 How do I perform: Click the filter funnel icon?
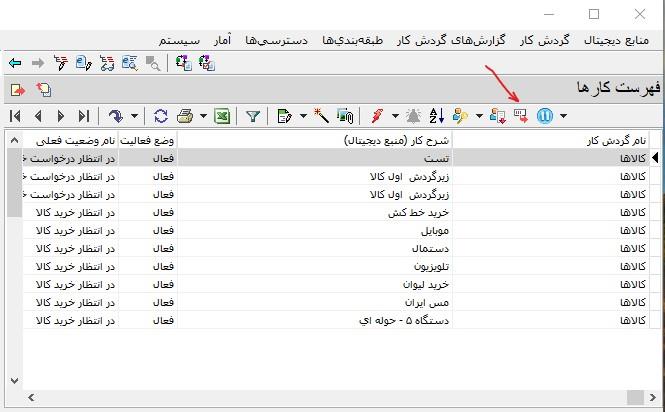coord(253,116)
